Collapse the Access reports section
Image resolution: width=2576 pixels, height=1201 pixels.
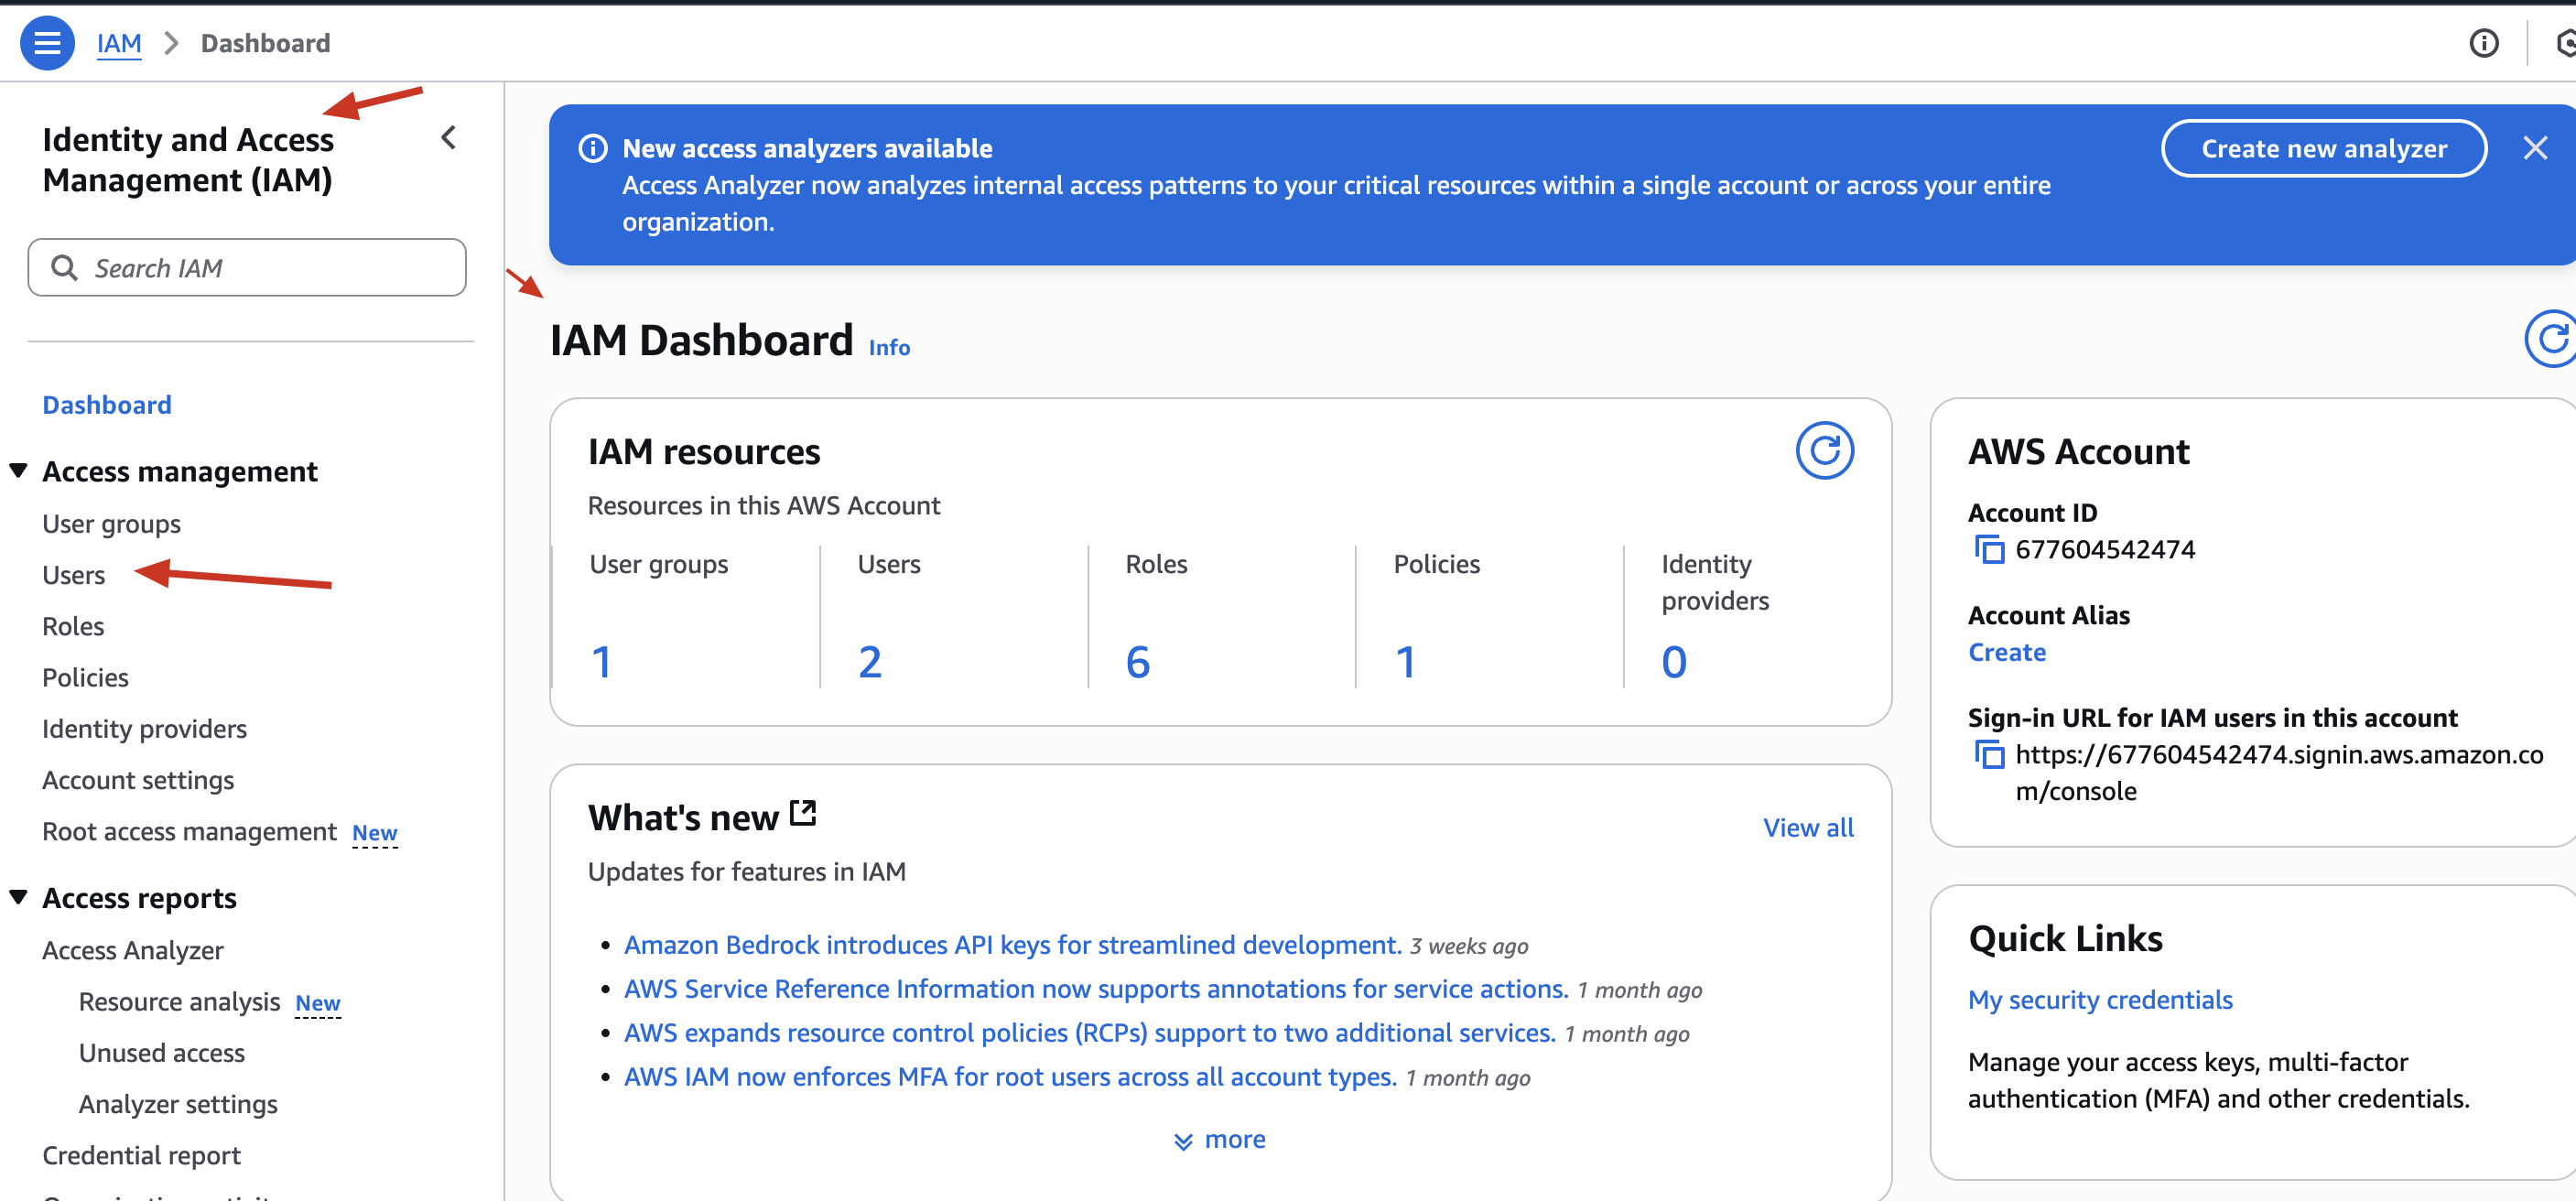point(18,897)
